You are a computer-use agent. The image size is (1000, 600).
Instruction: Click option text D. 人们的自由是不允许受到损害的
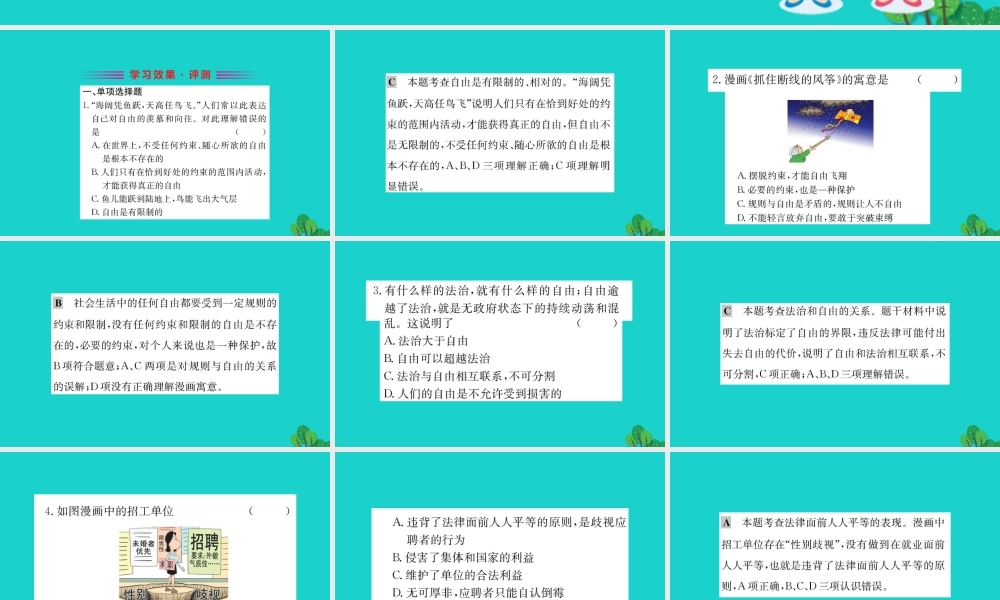[473, 393]
